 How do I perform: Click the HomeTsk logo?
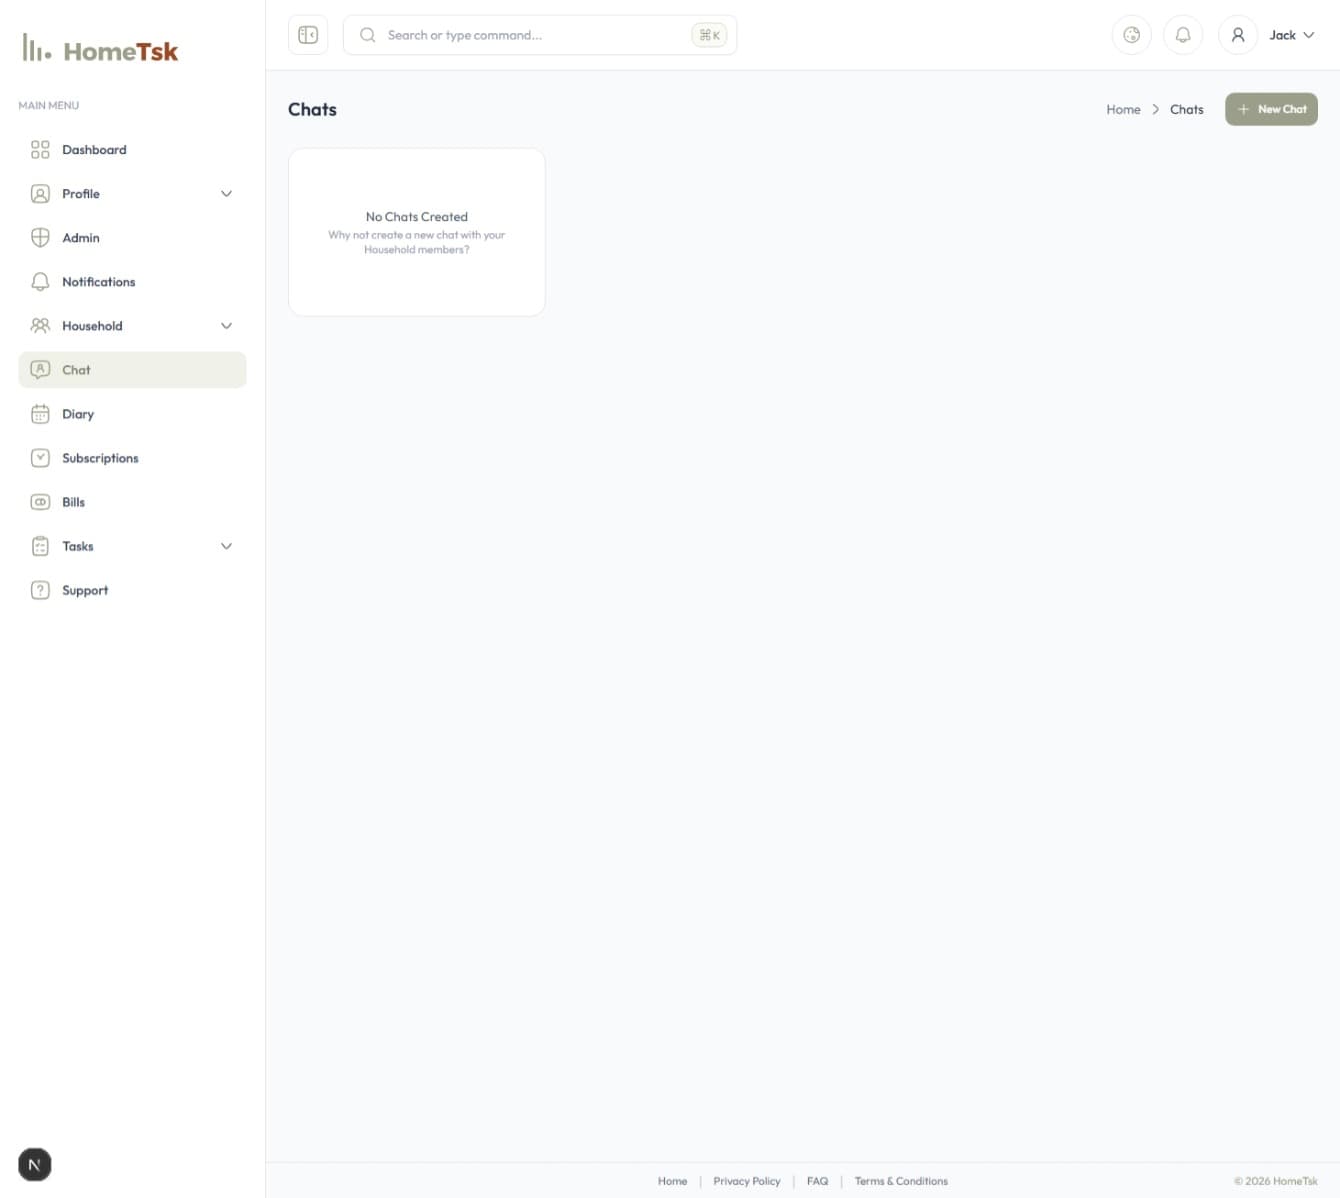[100, 50]
